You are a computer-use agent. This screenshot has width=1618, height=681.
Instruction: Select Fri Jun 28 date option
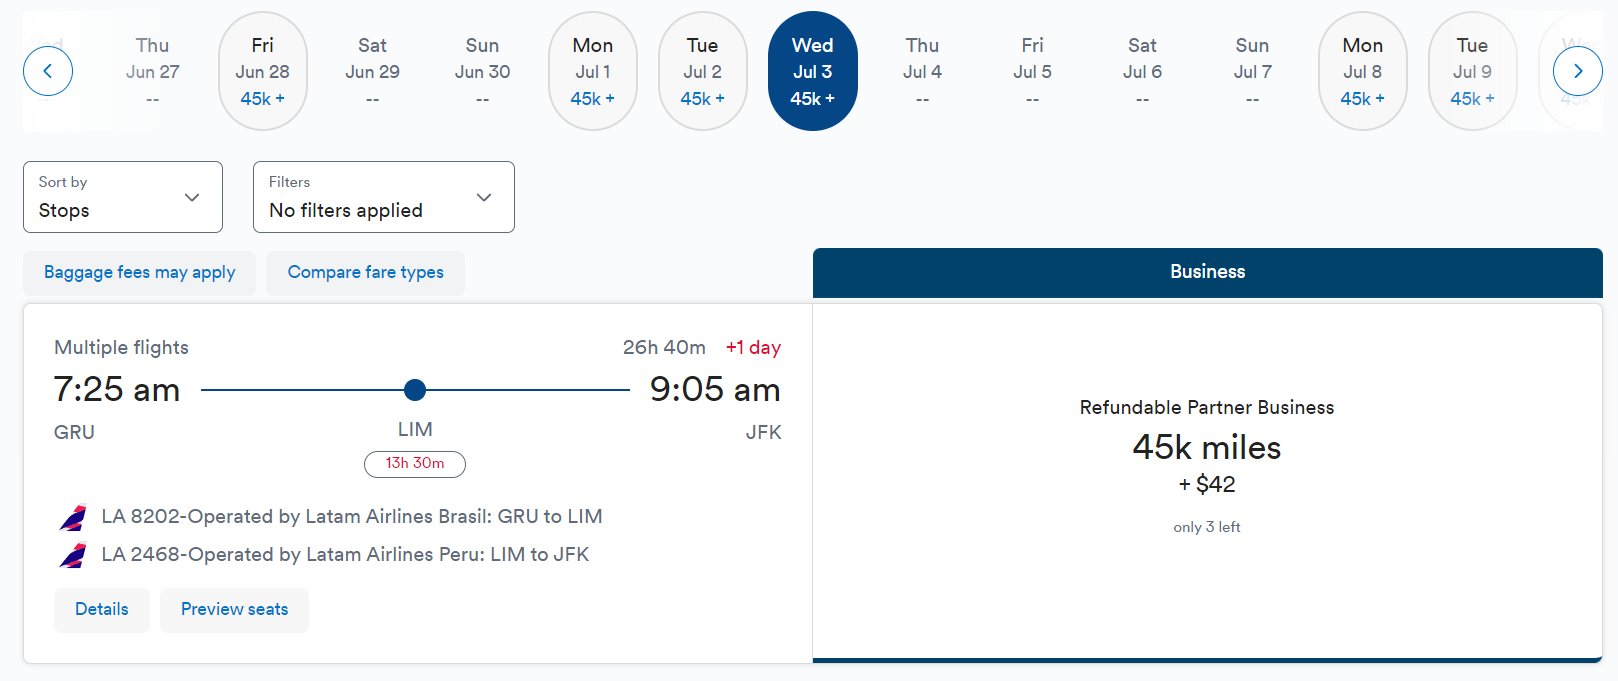pyautogui.click(x=263, y=71)
